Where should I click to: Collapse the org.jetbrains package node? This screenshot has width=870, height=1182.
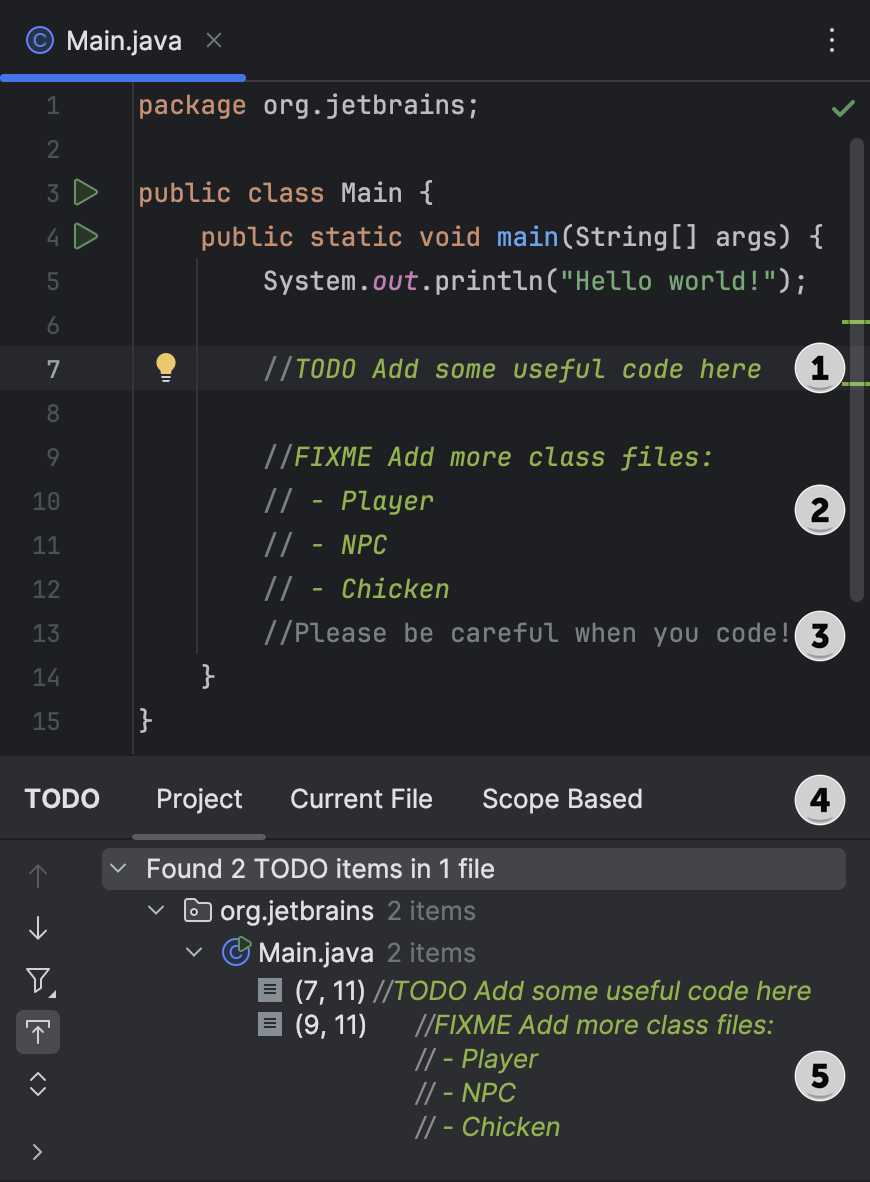pos(155,911)
